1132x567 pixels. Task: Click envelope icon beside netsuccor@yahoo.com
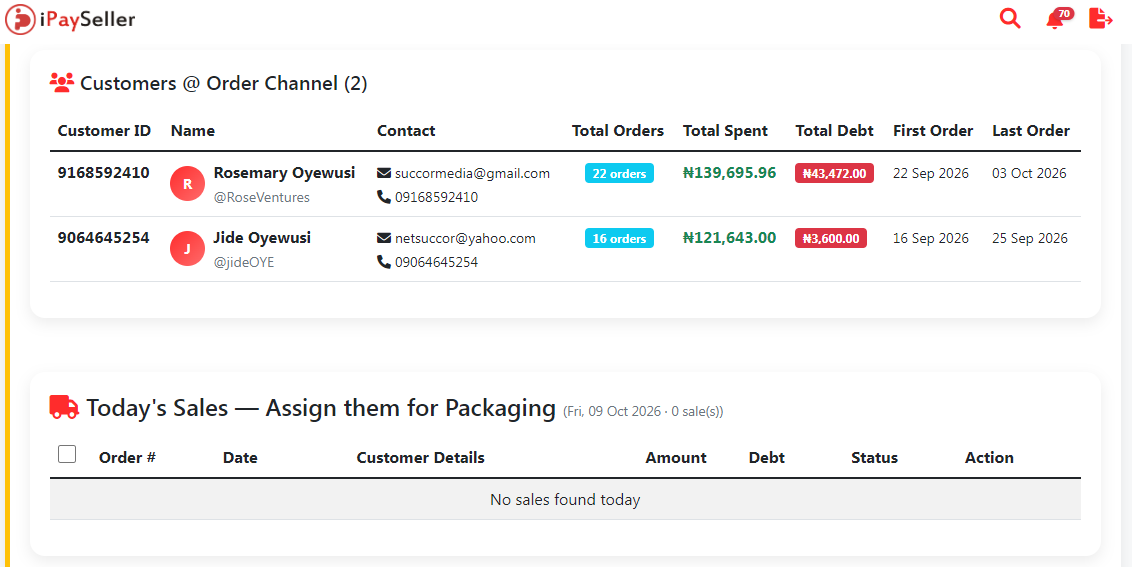tap(384, 238)
